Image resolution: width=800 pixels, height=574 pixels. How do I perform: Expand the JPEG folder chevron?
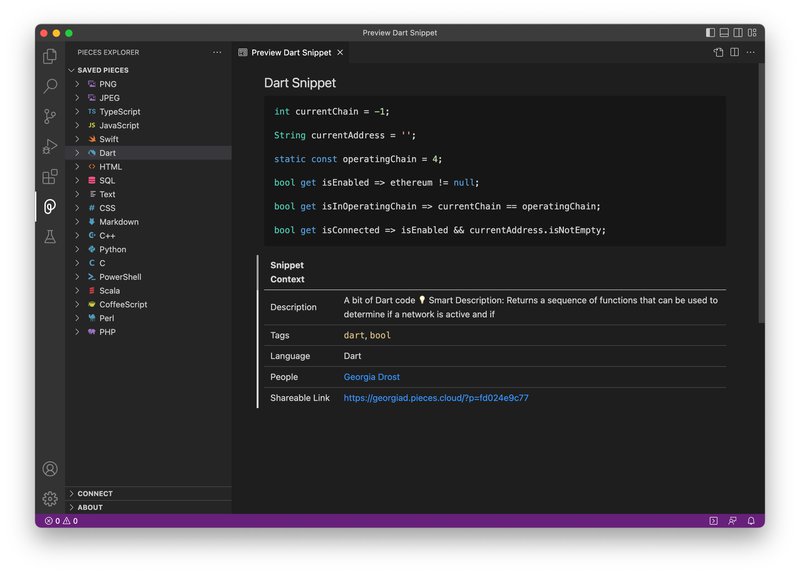[77, 97]
